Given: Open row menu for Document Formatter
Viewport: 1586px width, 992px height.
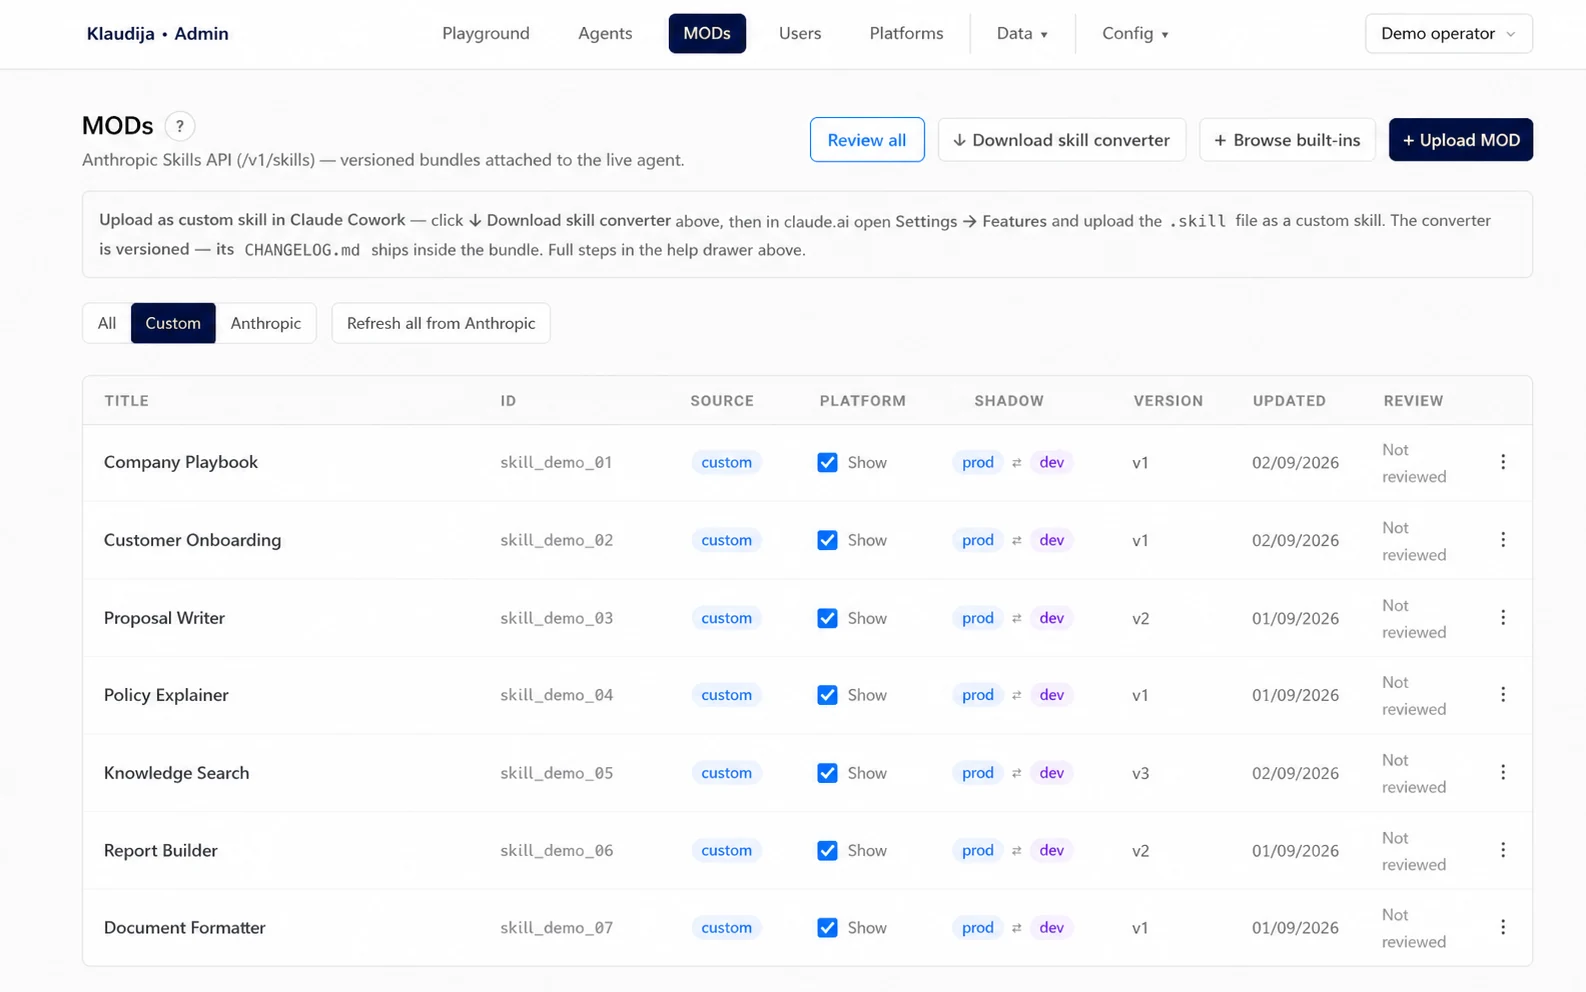Looking at the screenshot, I should coord(1502,928).
